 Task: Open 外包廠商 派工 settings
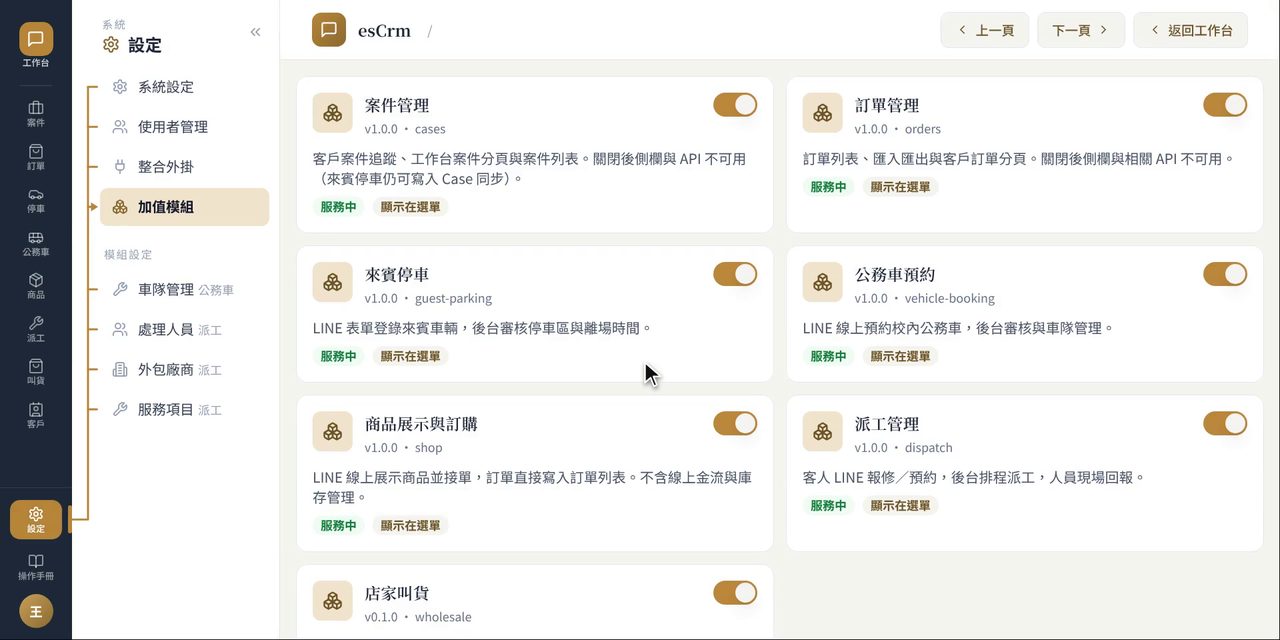(x=184, y=370)
